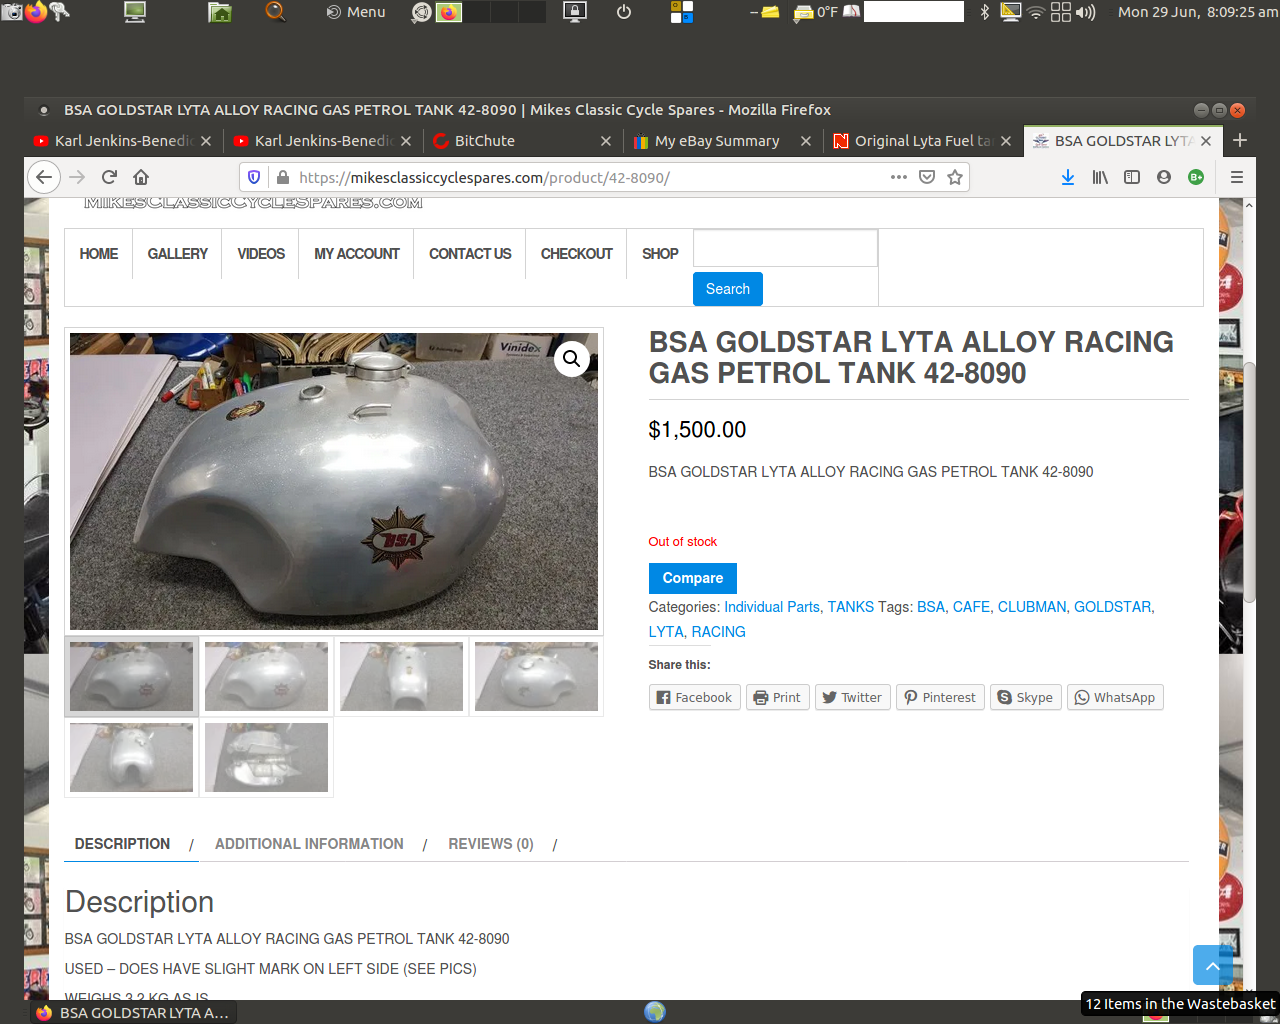The height and width of the screenshot is (1024, 1280).
Task: Toggle the Firefox sidebar view
Action: click(1132, 177)
